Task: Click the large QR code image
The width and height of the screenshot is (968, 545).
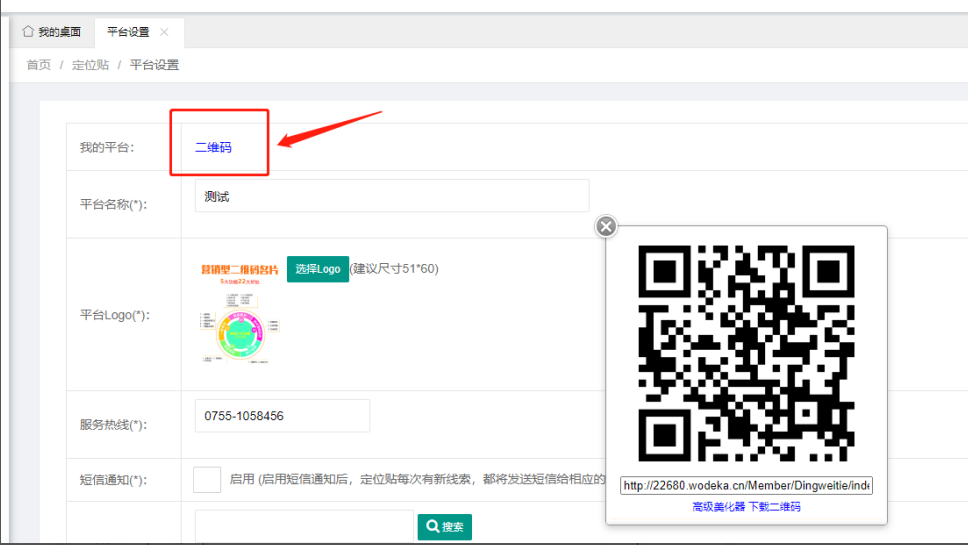Action: (746, 353)
